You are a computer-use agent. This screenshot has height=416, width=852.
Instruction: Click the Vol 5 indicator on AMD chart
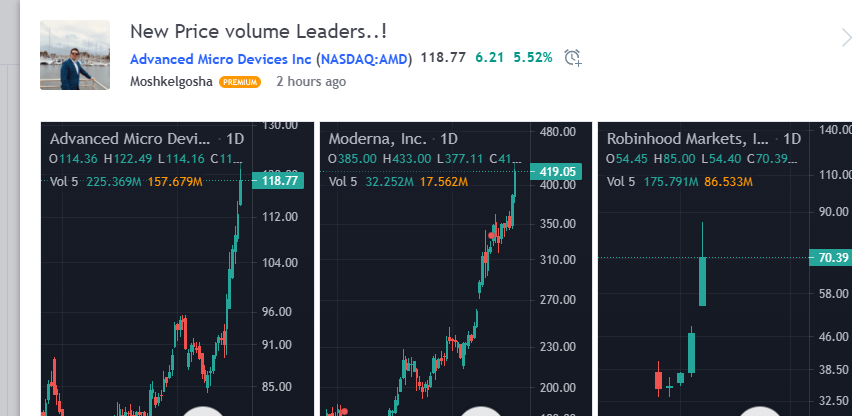[x=64, y=182]
